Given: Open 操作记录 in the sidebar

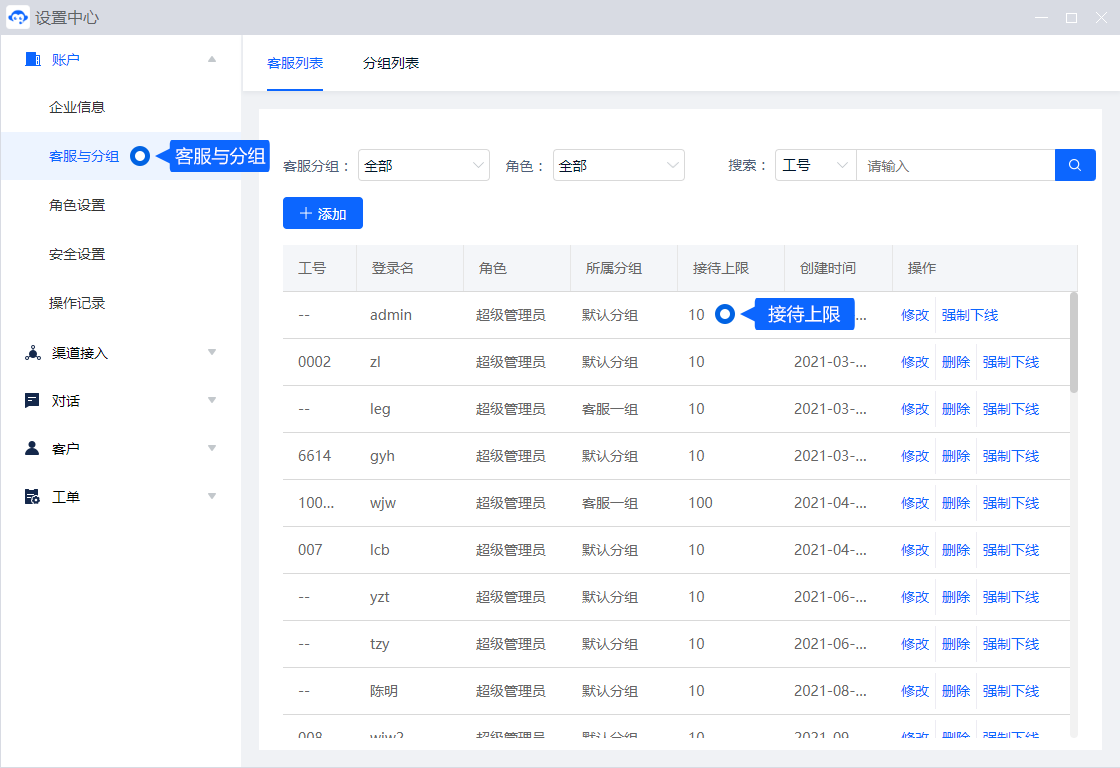Looking at the screenshot, I should (77, 303).
